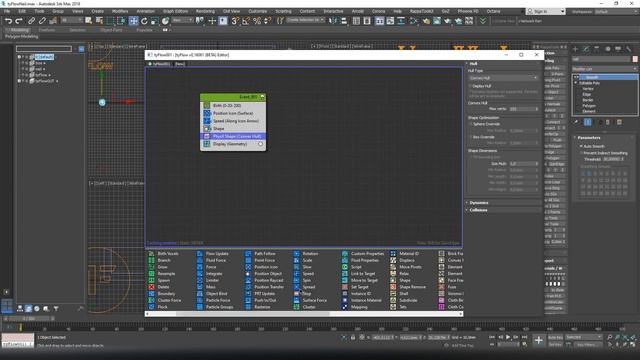
Task: Enable the Box Override checkbox
Action: pos(470,137)
